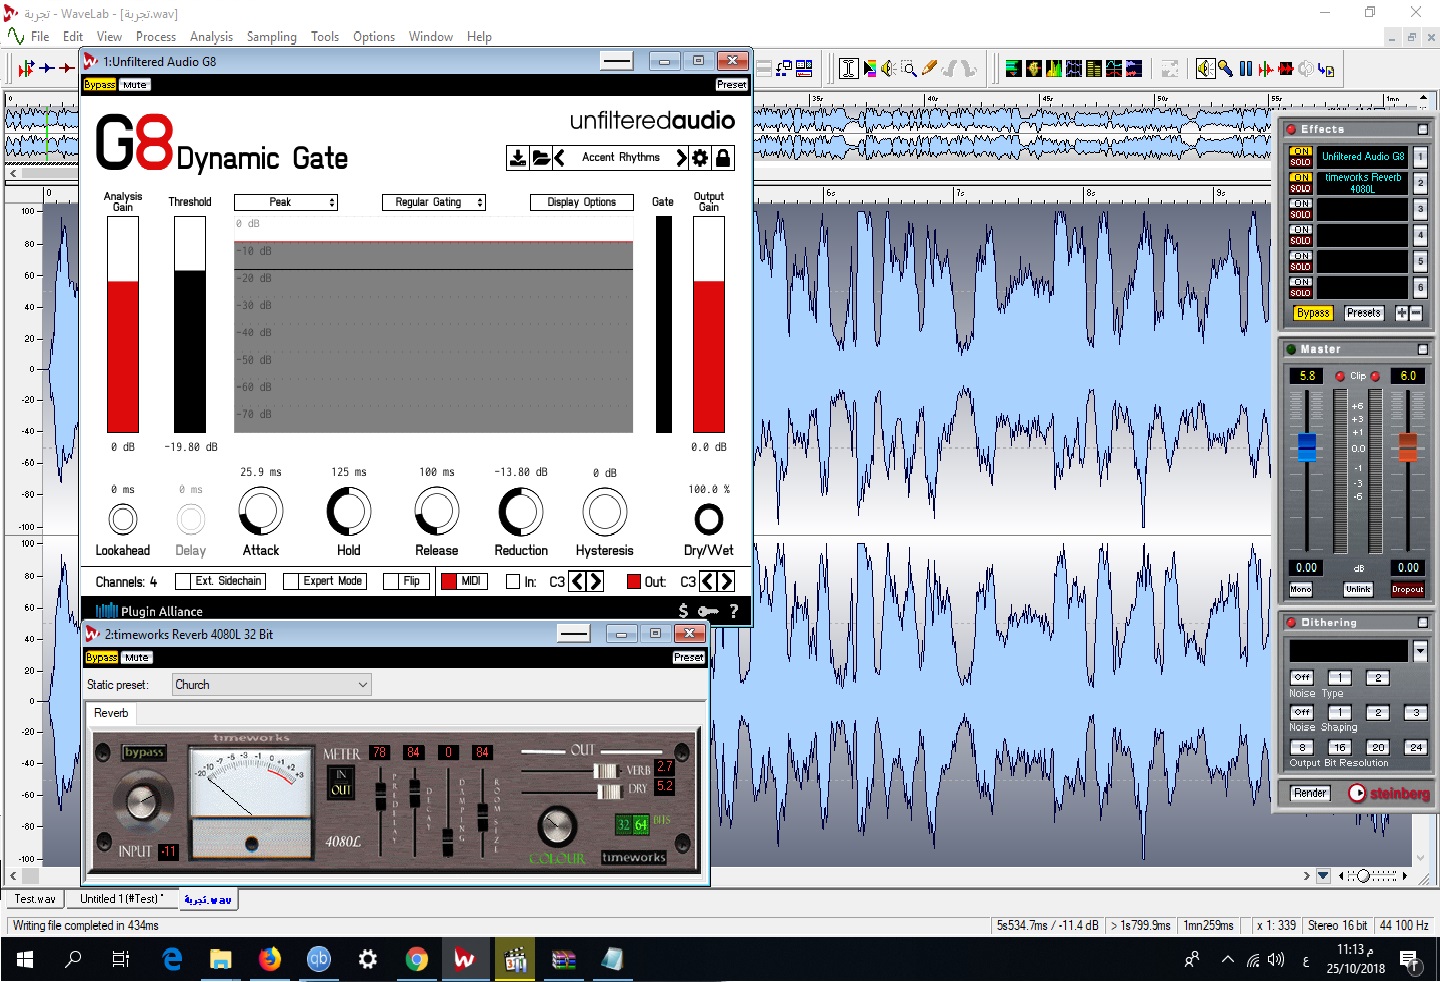Adjust the G8 Threshold slider
This screenshot has height=982, width=1440.
[x=190, y=325]
